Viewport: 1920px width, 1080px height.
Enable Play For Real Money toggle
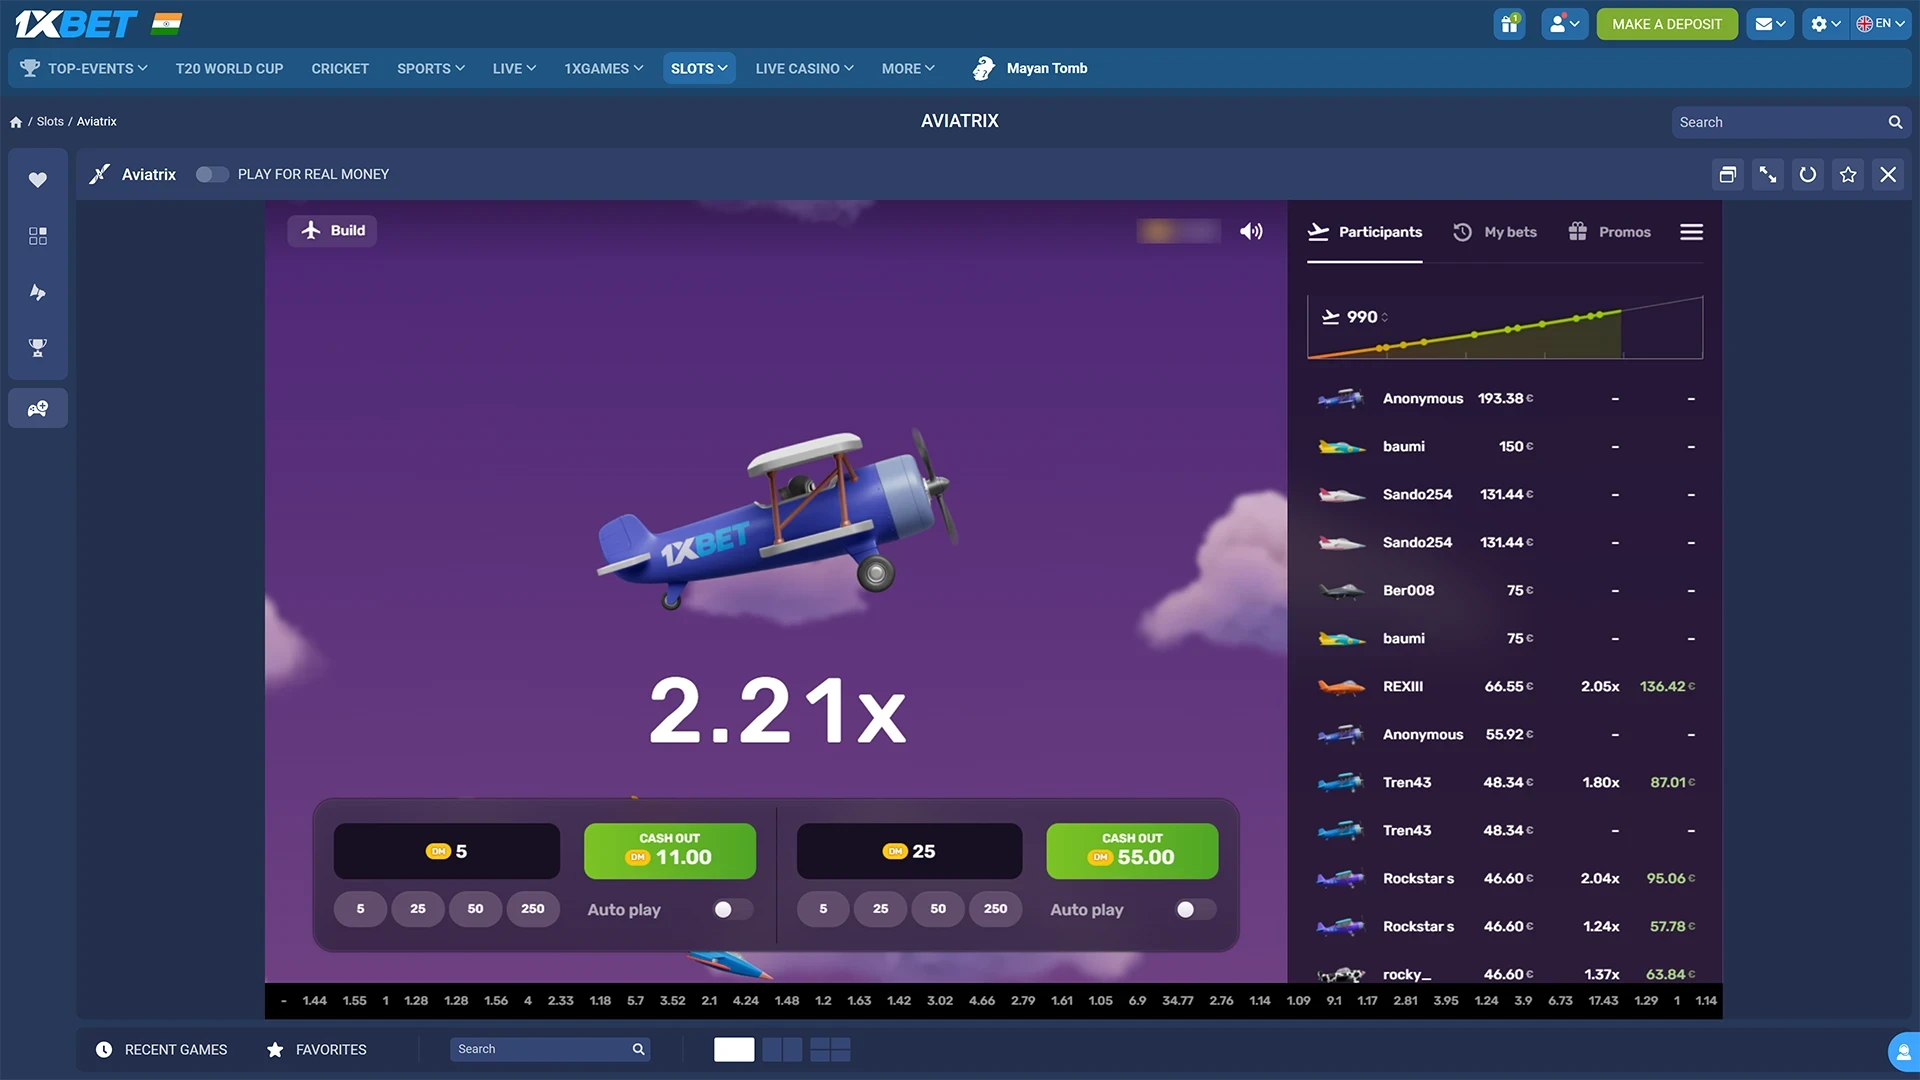(x=212, y=174)
